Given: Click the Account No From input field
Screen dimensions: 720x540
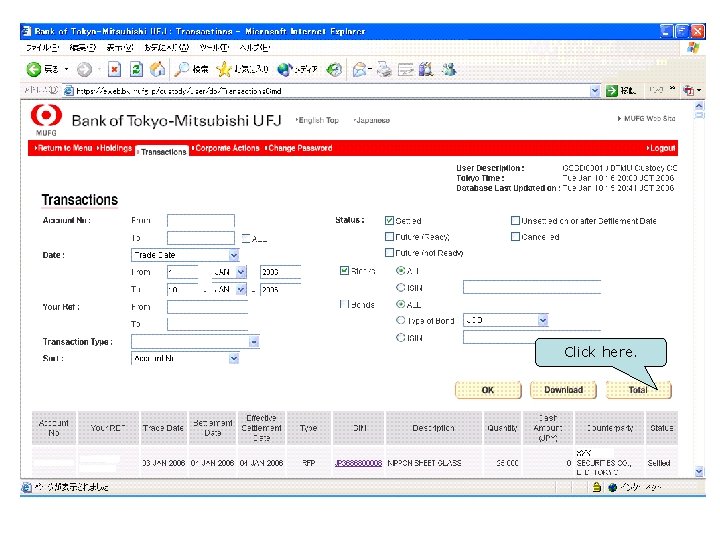Looking at the screenshot, I should point(201,220).
